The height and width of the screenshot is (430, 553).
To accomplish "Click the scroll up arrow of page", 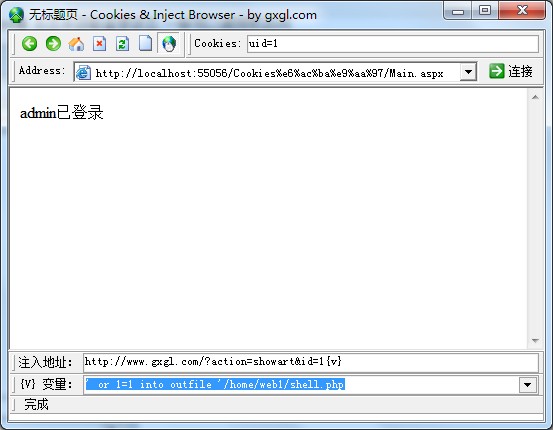I will coord(535,97).
